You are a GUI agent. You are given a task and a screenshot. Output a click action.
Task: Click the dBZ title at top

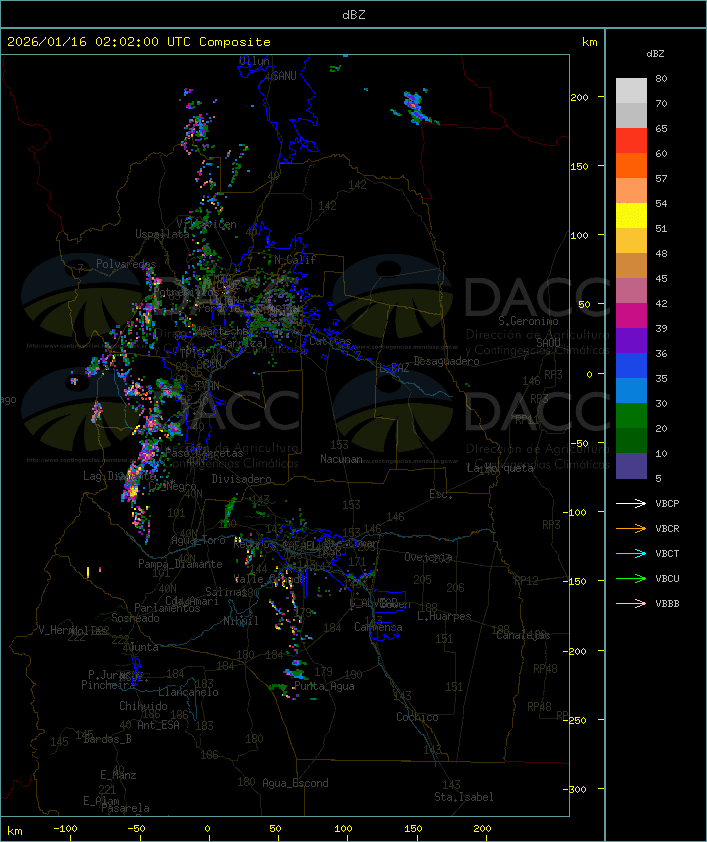(x=353, y=14)
